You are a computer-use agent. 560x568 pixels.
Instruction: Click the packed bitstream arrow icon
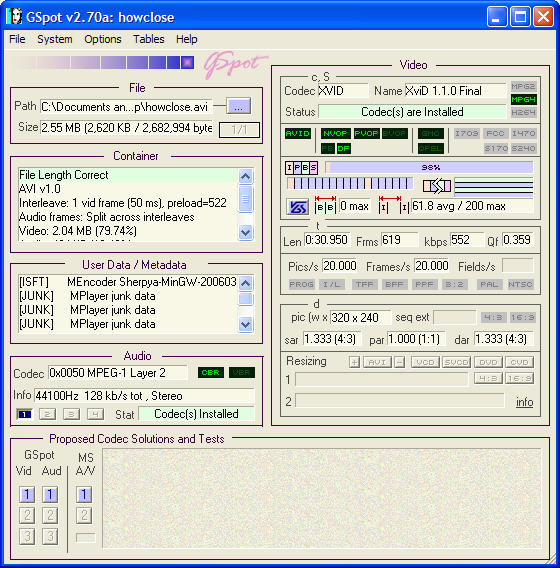tap(437, 186)
